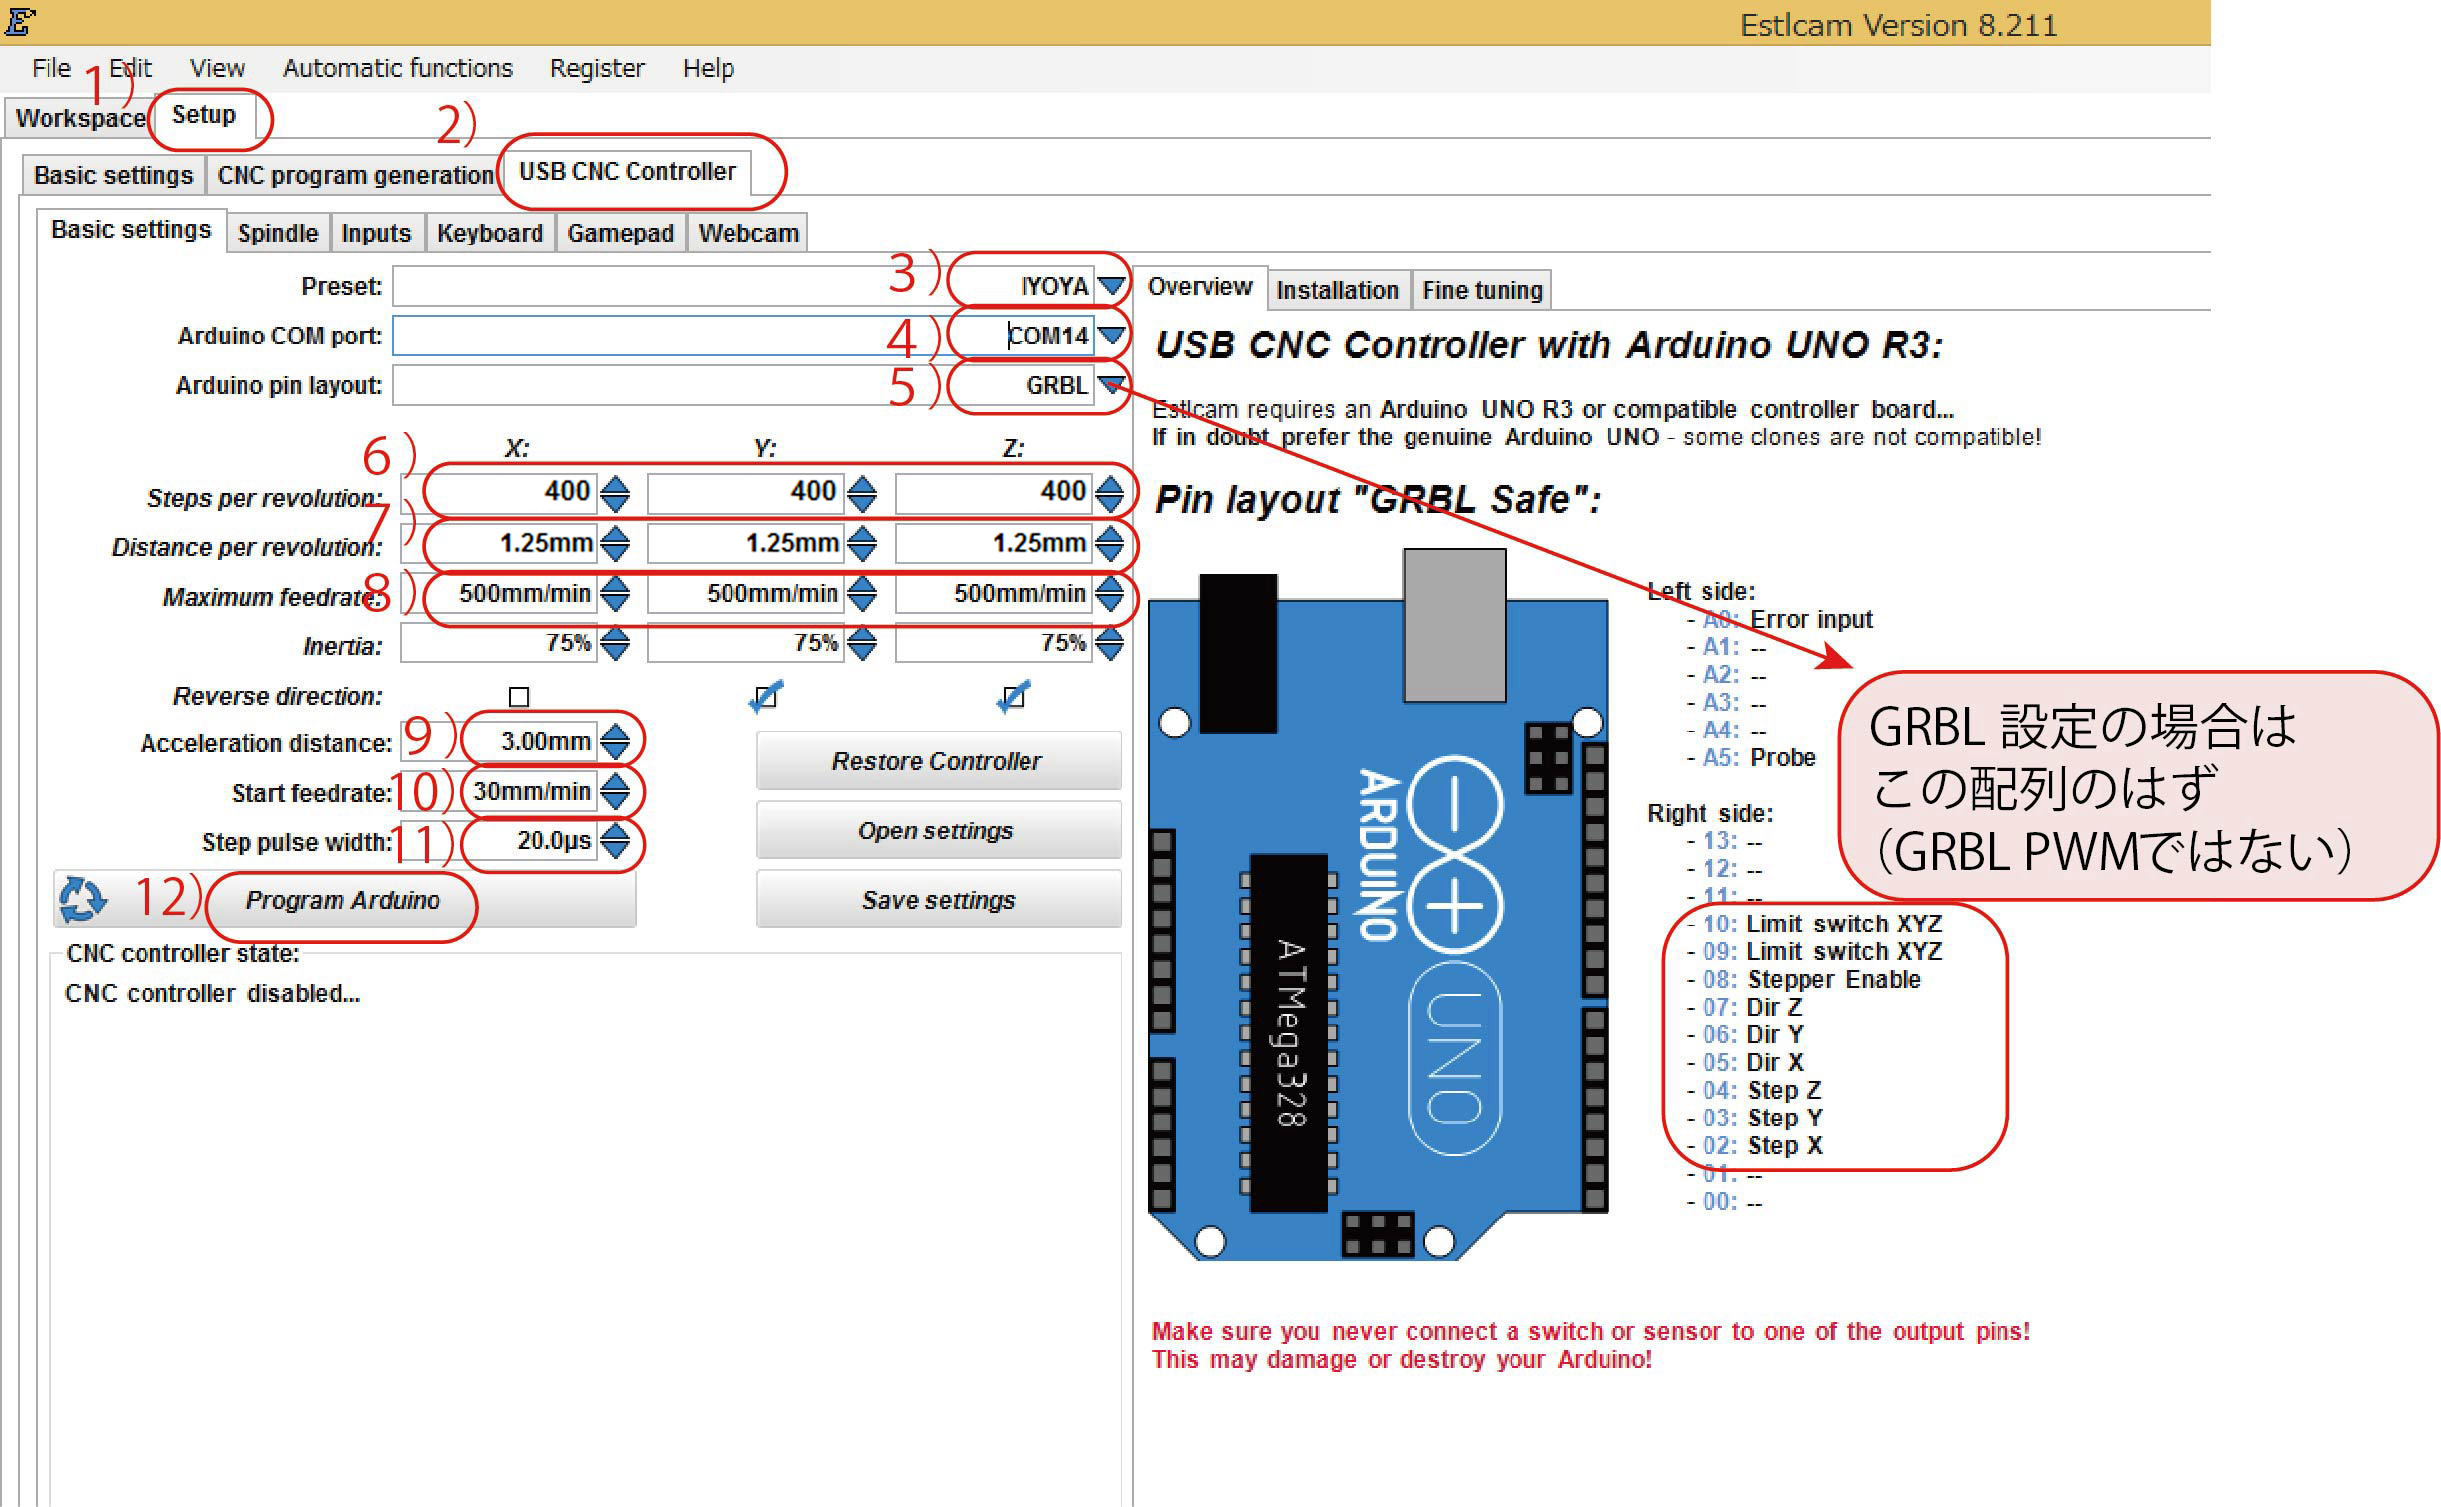Open the Automatic functions menu

click(x=398, y=68)
